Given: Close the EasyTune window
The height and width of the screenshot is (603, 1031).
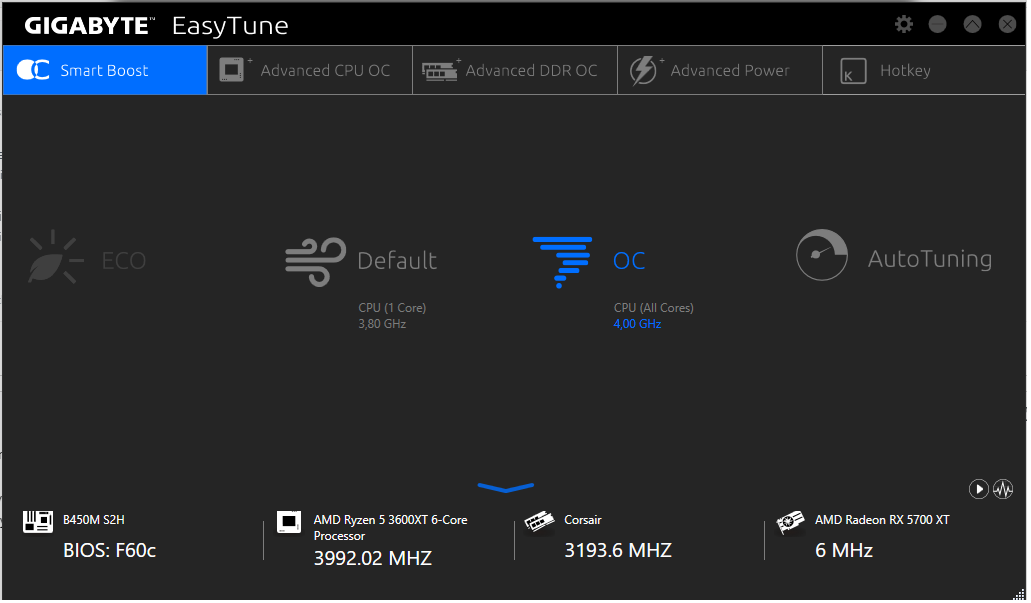Looking at the screenshot, I should coord(1007,24).
